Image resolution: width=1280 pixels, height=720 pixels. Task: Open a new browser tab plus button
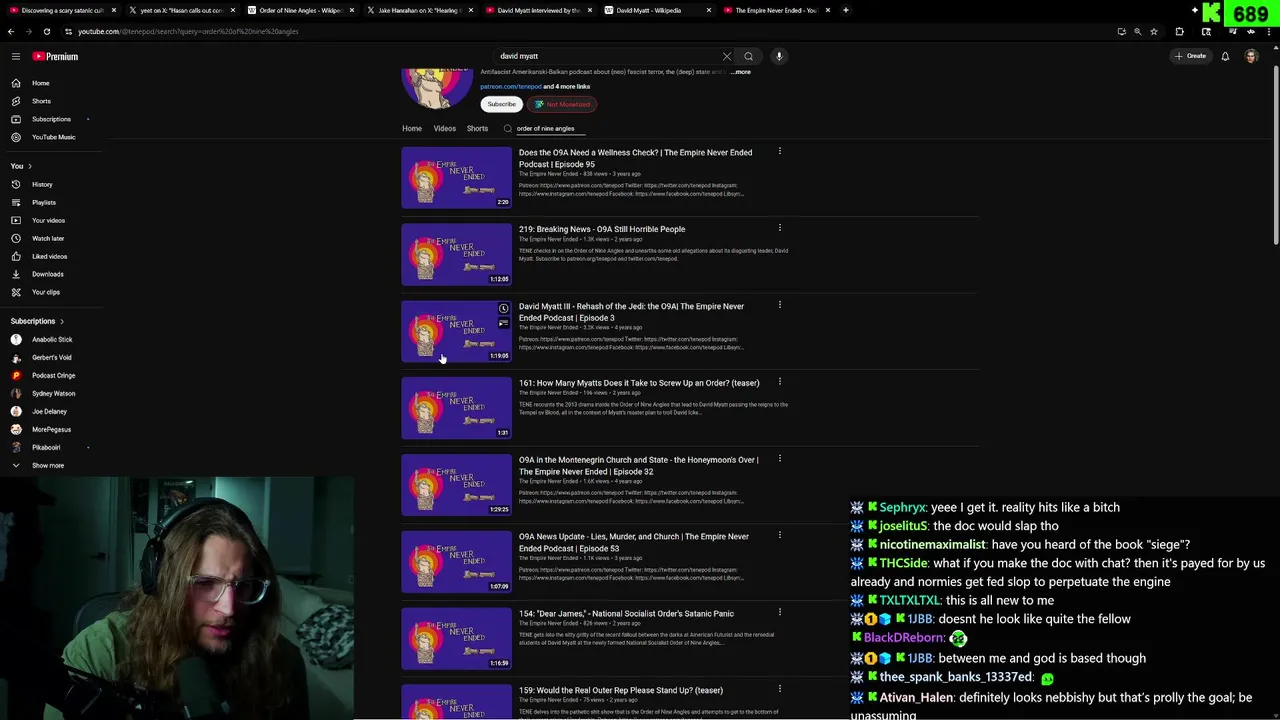tap(846, 10)
